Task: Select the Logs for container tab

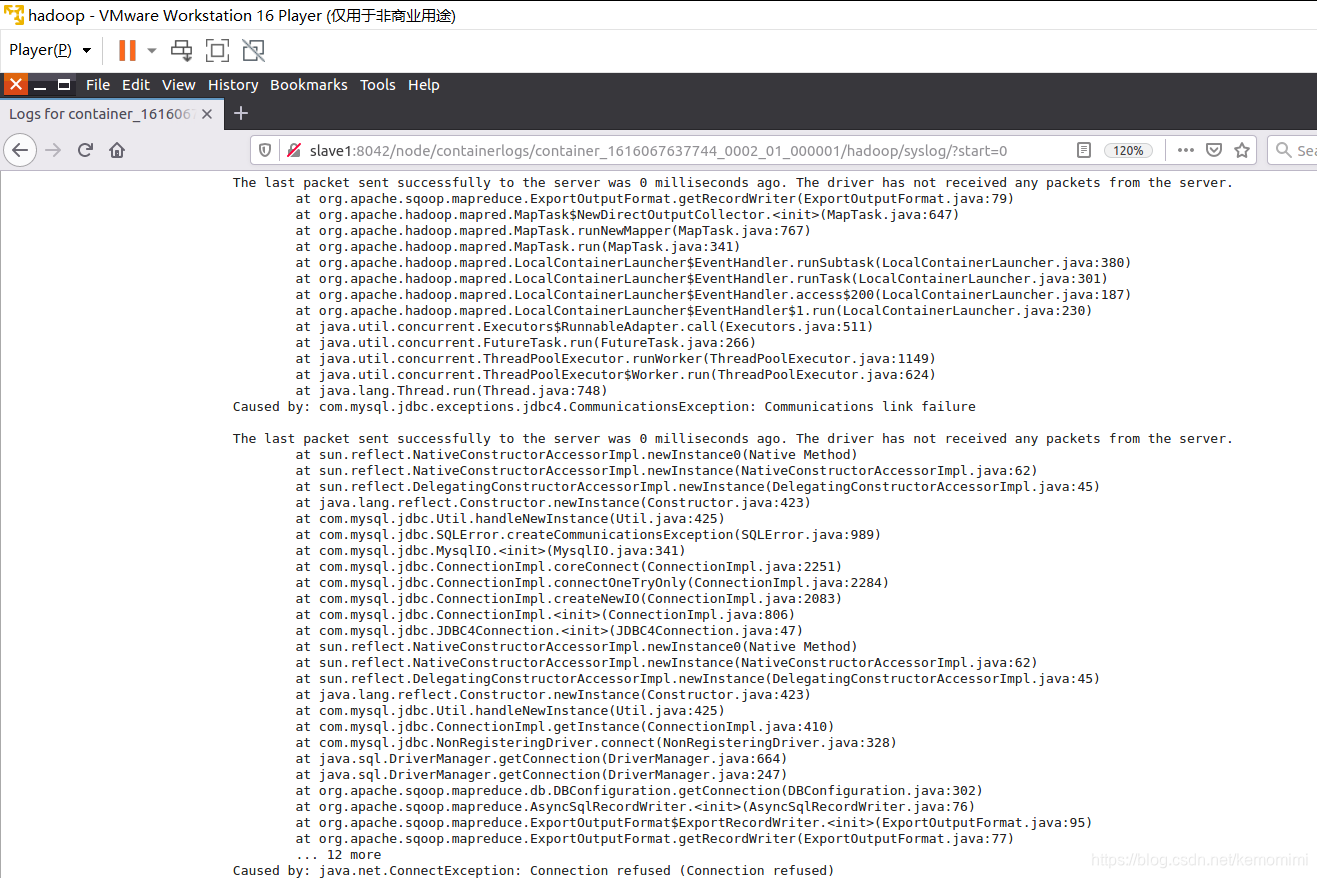Action: coord(100,113)
